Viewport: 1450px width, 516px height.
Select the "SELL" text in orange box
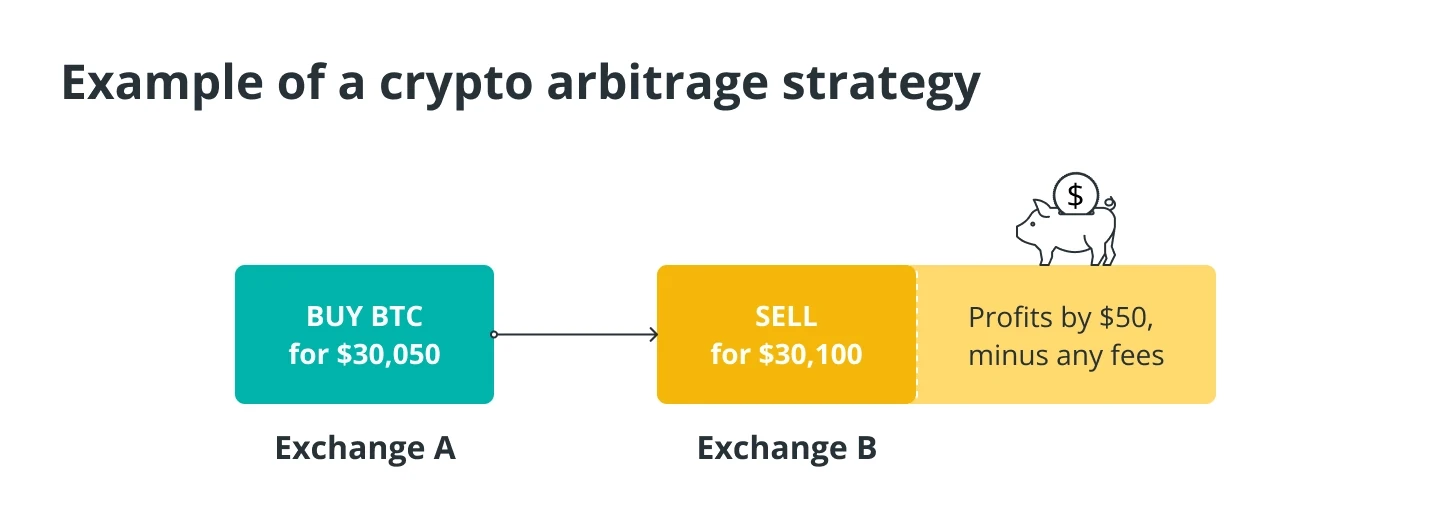point(786,318)
